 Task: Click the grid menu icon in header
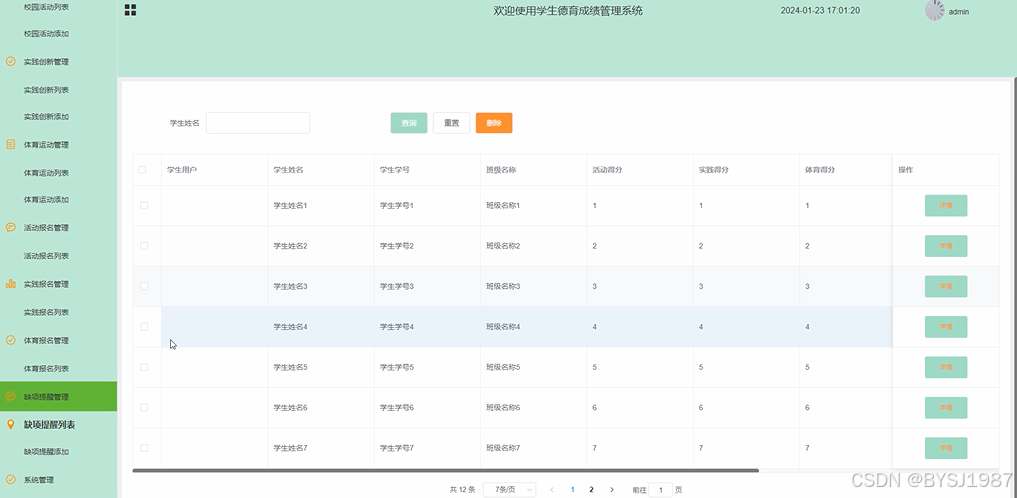[x=130, y=10]
